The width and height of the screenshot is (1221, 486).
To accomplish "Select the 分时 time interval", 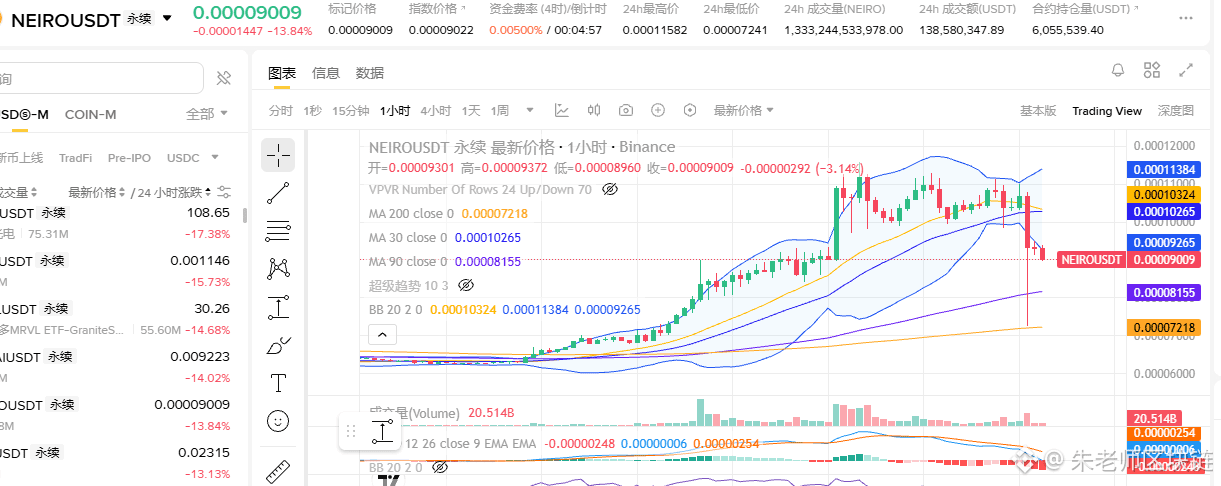I will click(x=281, y=110).
